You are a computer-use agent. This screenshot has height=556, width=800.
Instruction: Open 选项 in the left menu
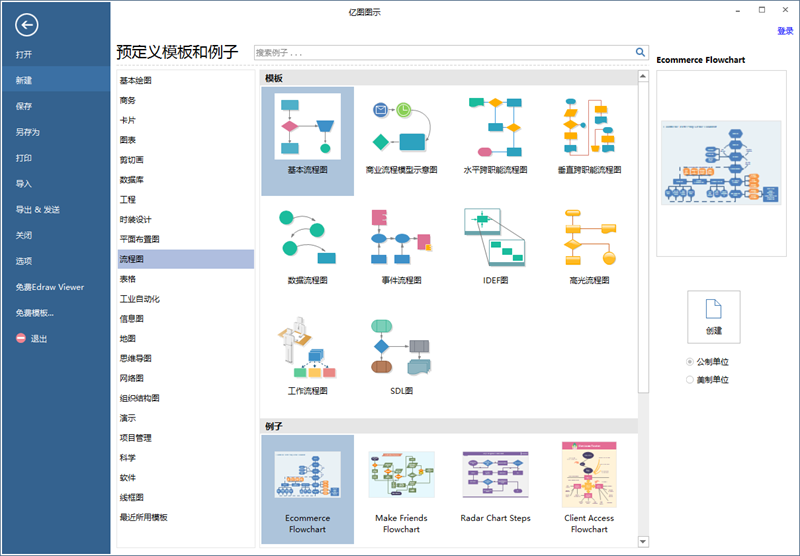click(24, 261)
